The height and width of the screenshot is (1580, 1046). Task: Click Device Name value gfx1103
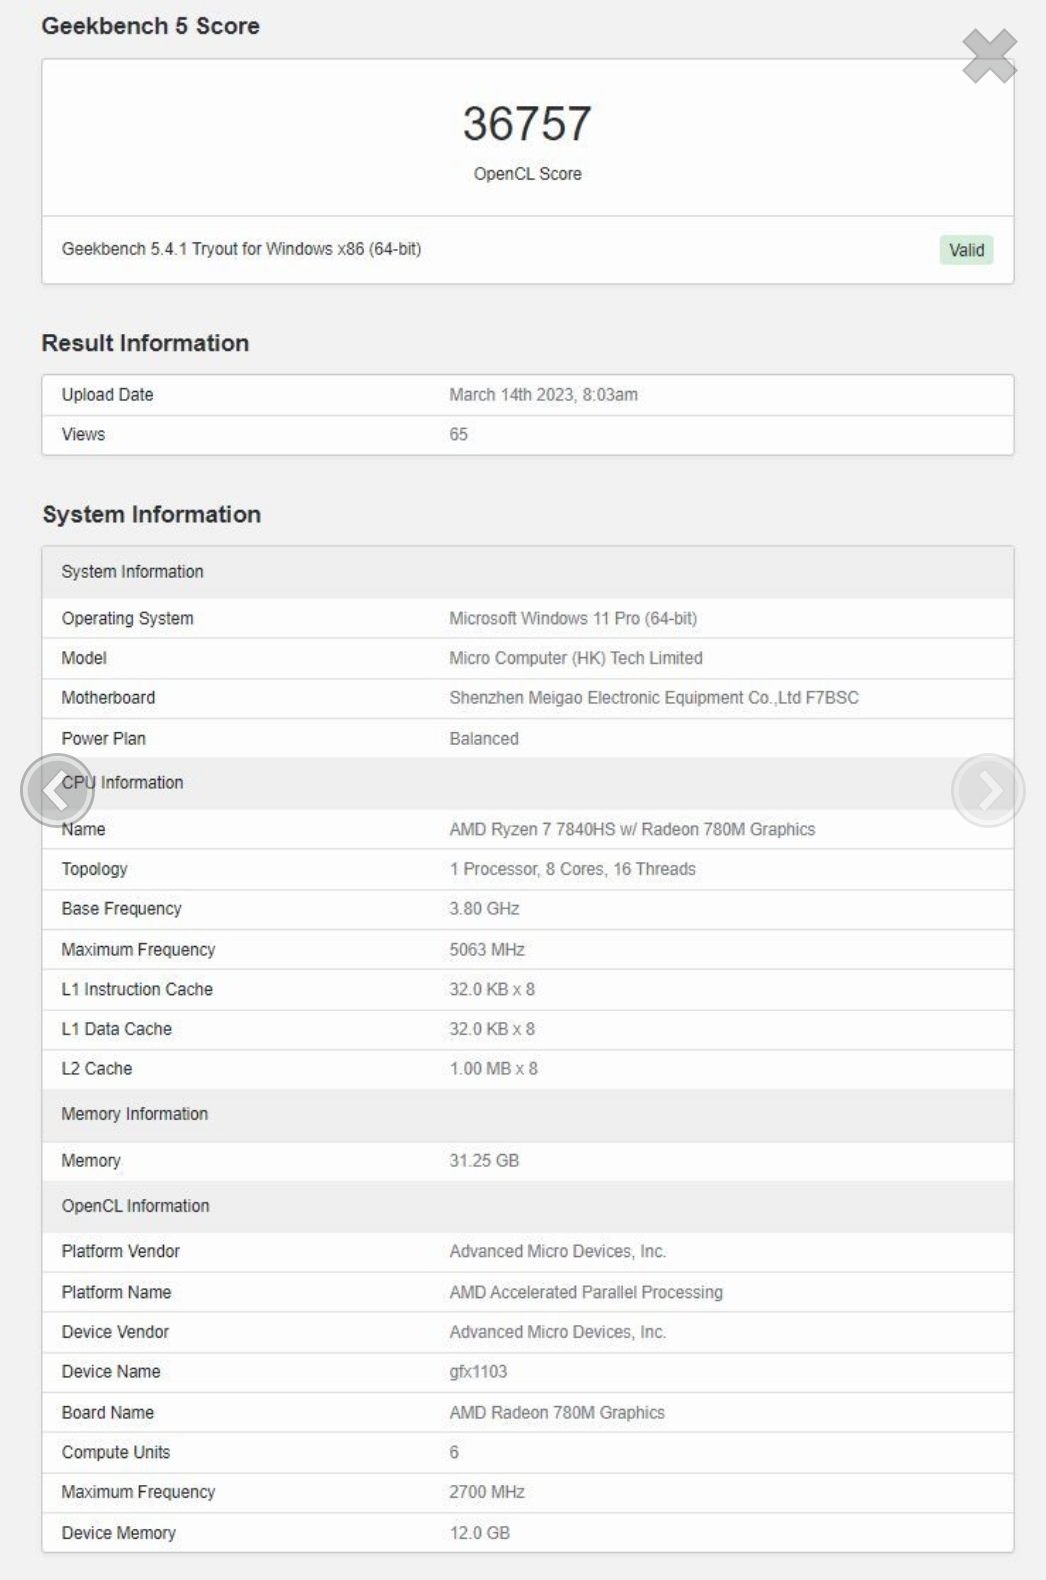[478, 1372]
